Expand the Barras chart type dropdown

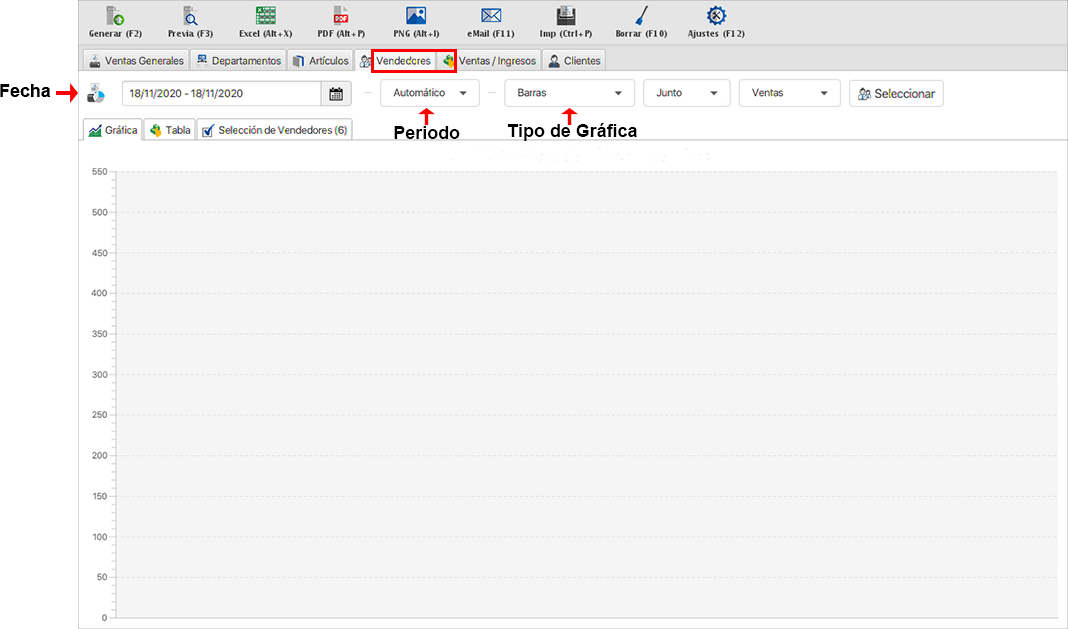[569, 93]
